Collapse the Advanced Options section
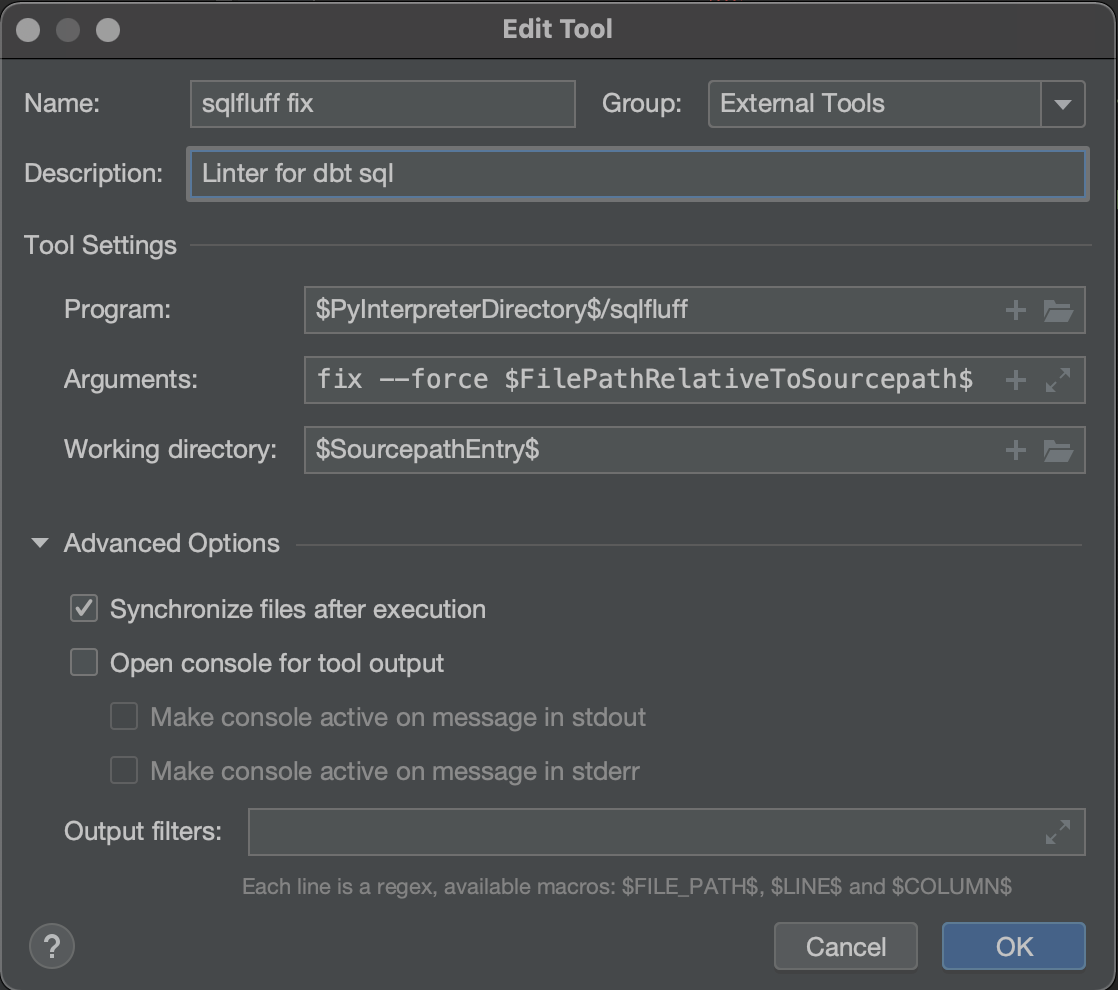Screen dimensions: 1118x990 click(41, 543)
